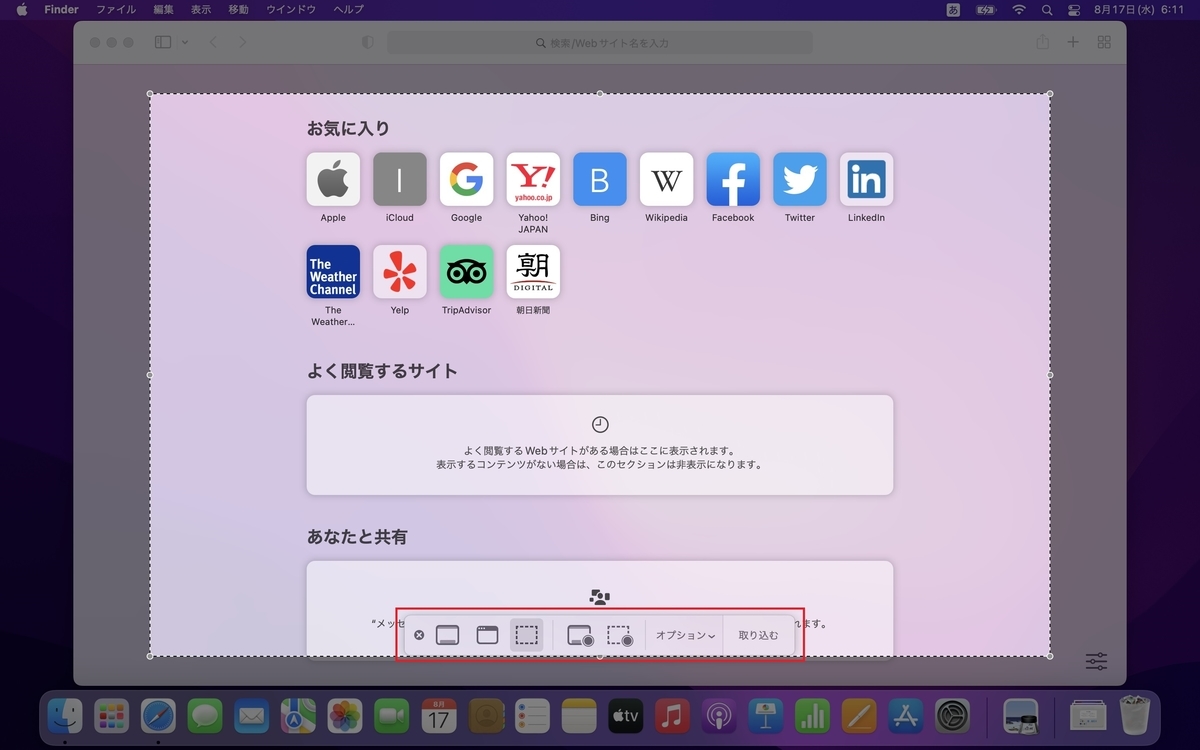Select capture entire screen mode
1200x750 pixels.
(447, 635)
